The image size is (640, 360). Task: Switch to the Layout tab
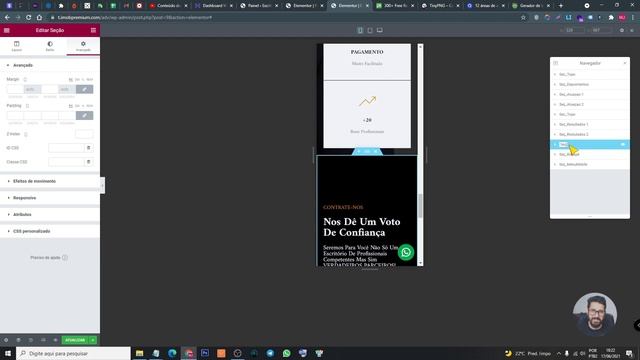coord(17,46)
